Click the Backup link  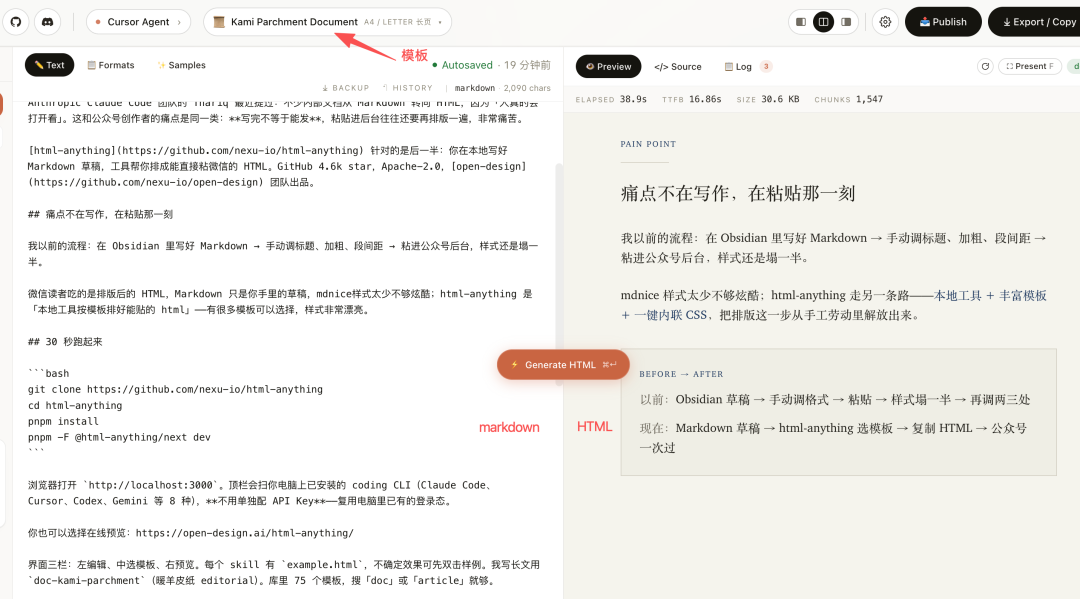coord(346,88)
